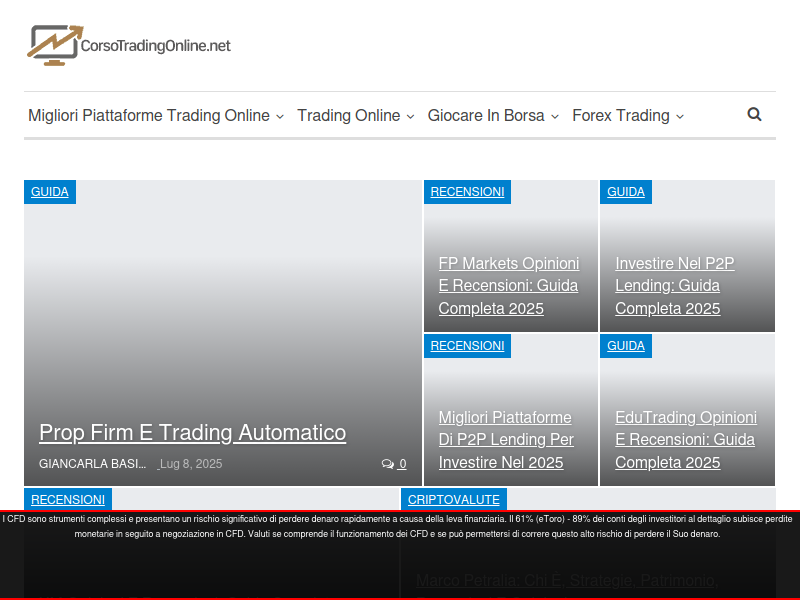800x600 pixels.
Task: Read FP Markets Opinioni E Recensioni
Action: (x=509, y=286)
